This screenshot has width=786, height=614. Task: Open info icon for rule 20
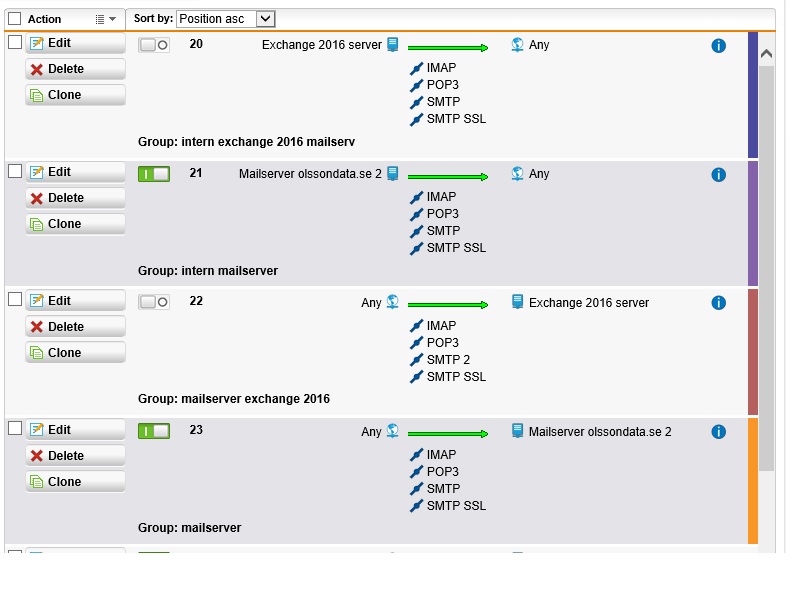click(718, 46)
